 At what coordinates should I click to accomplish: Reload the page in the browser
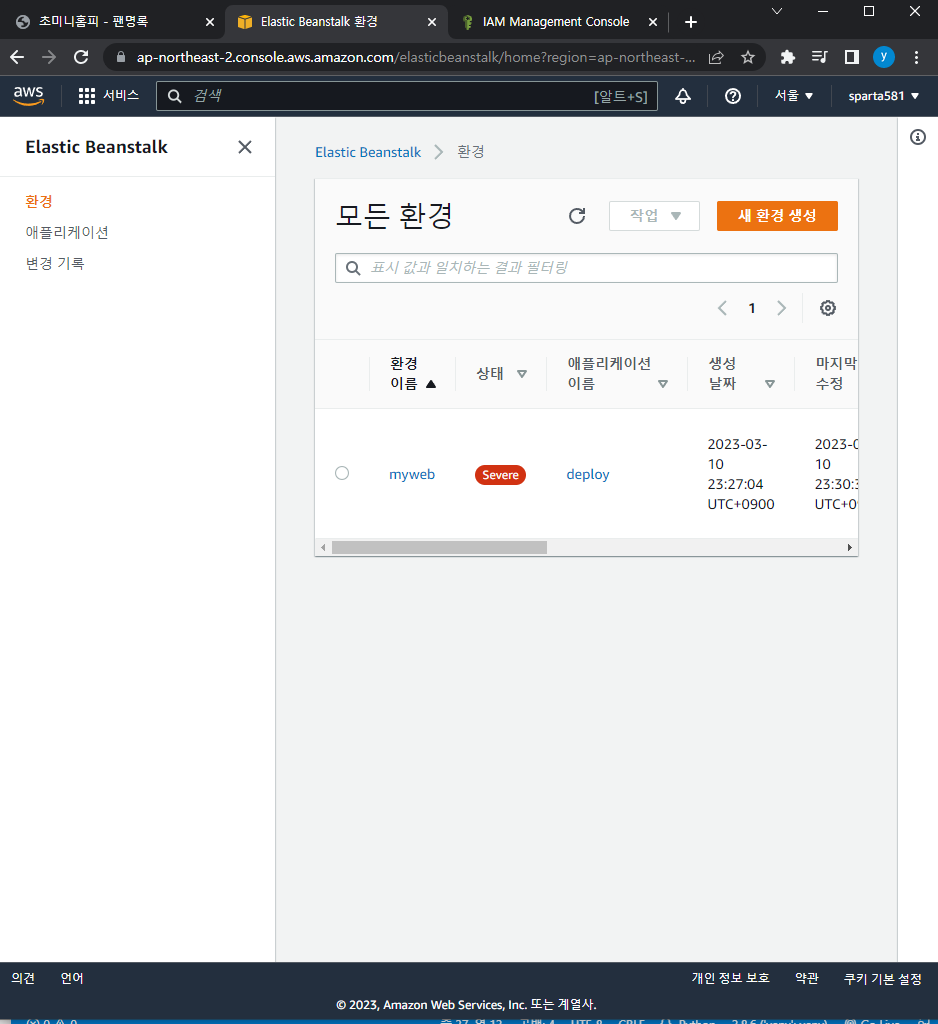(x=81, y=57)
